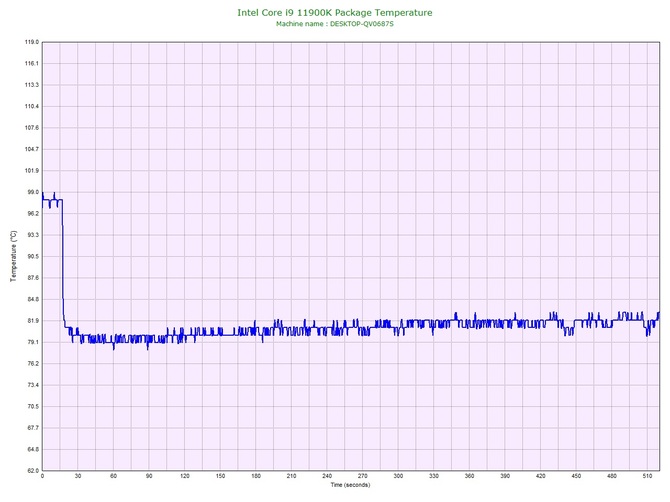Click the 101.9 y-axis value
Viewport: 670px width, 502px height.
(32, 171)
